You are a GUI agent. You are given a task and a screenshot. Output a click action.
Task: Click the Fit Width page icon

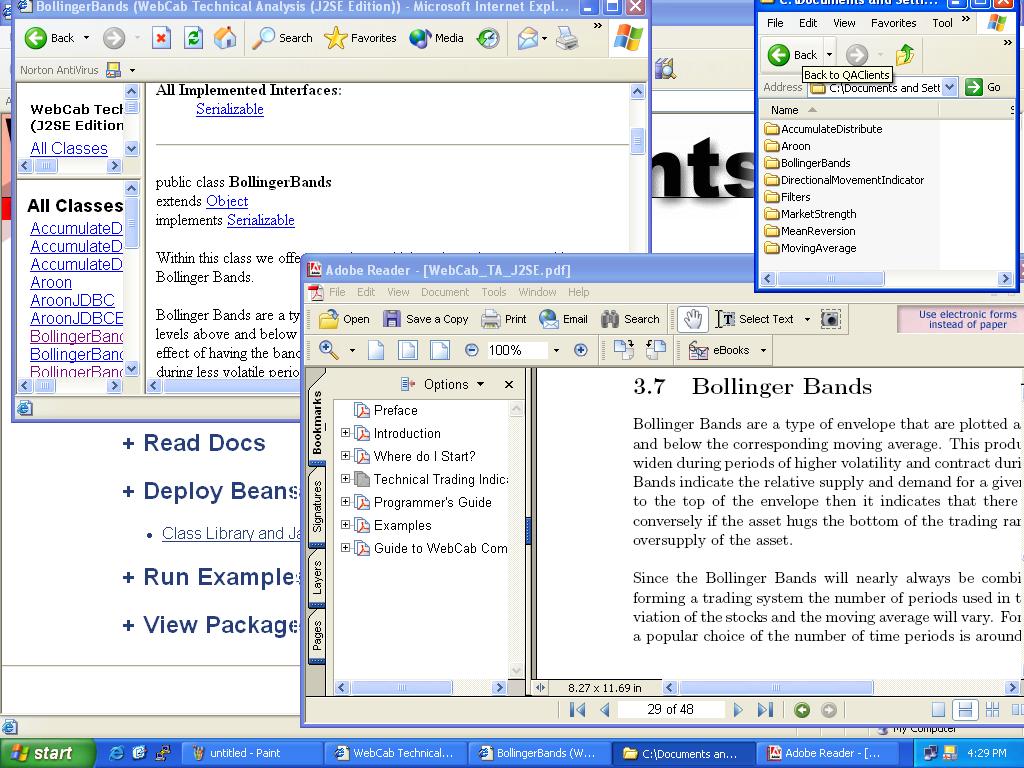440,350
